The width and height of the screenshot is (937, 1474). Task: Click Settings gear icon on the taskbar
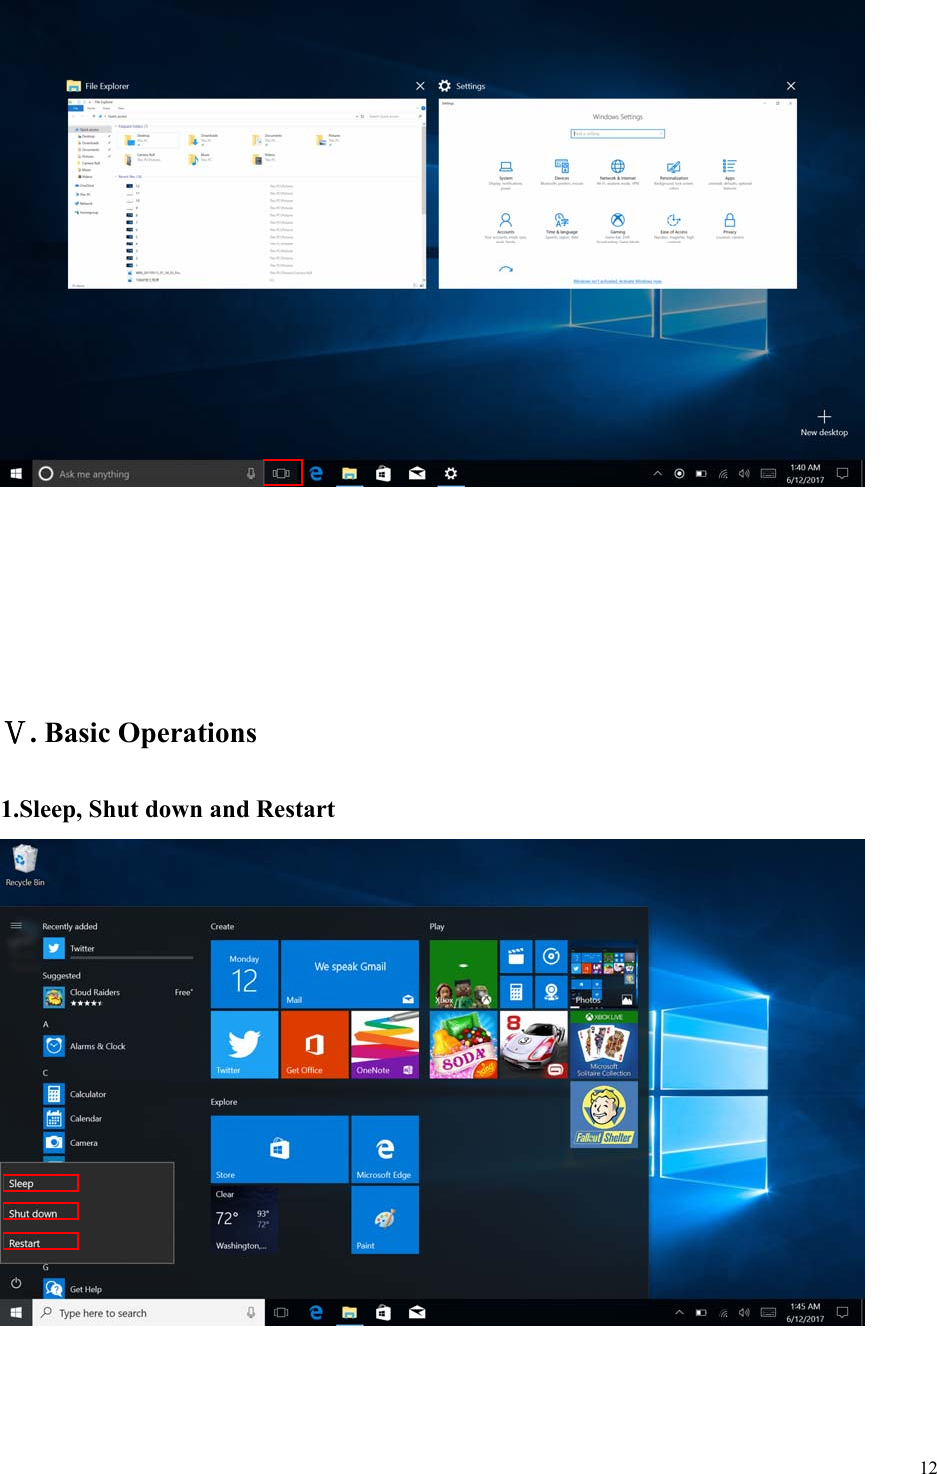point(451,473)
